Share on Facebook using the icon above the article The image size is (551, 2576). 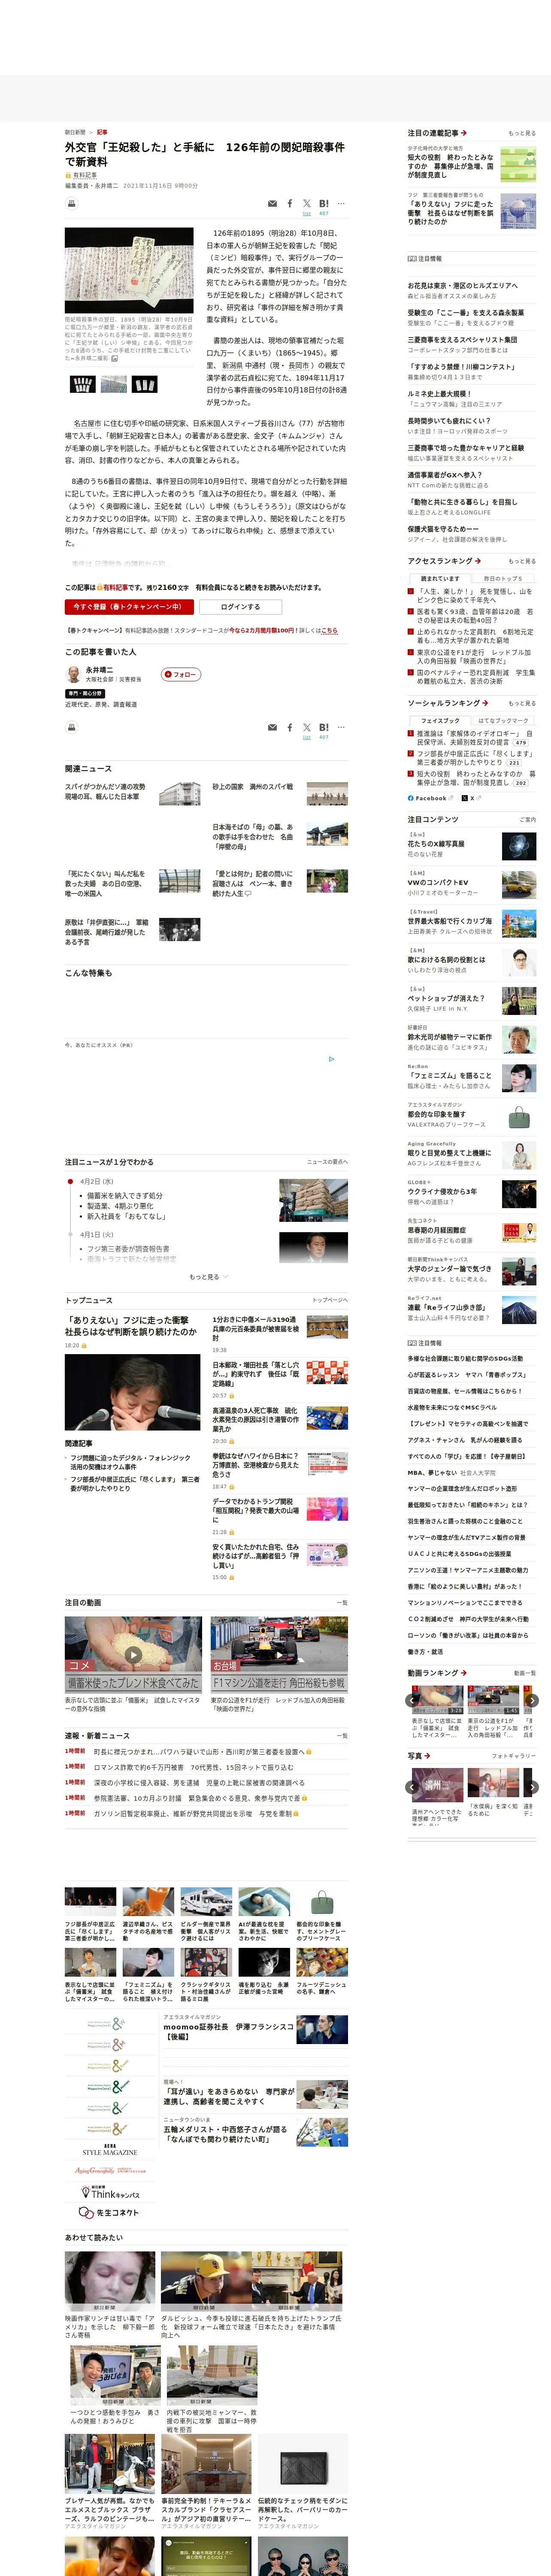coord(290,204)
